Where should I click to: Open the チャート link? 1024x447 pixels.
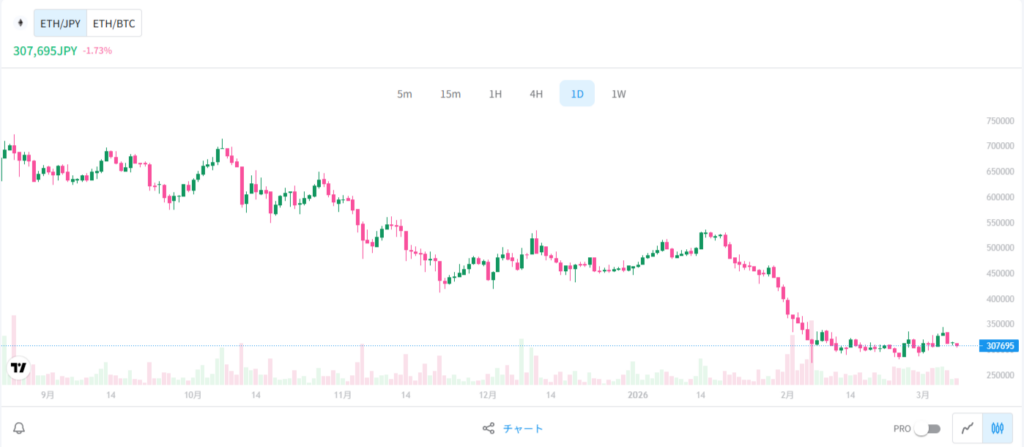(x=523, y=428)
